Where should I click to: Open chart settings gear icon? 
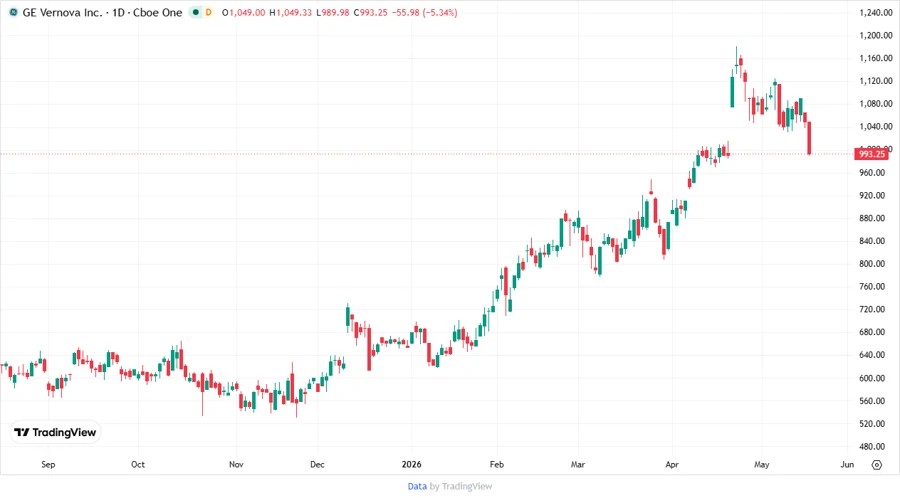coord(876,465)
